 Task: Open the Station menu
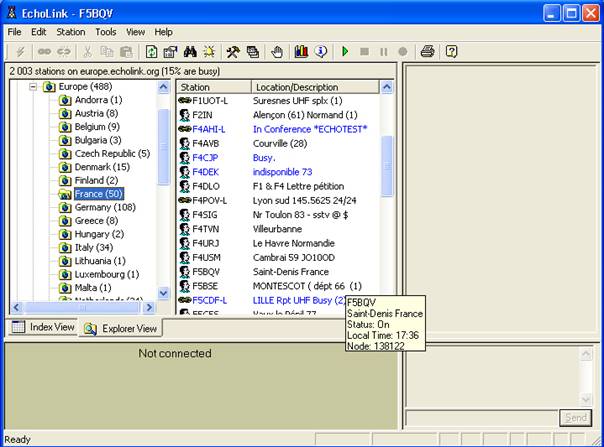pos(70,32)
